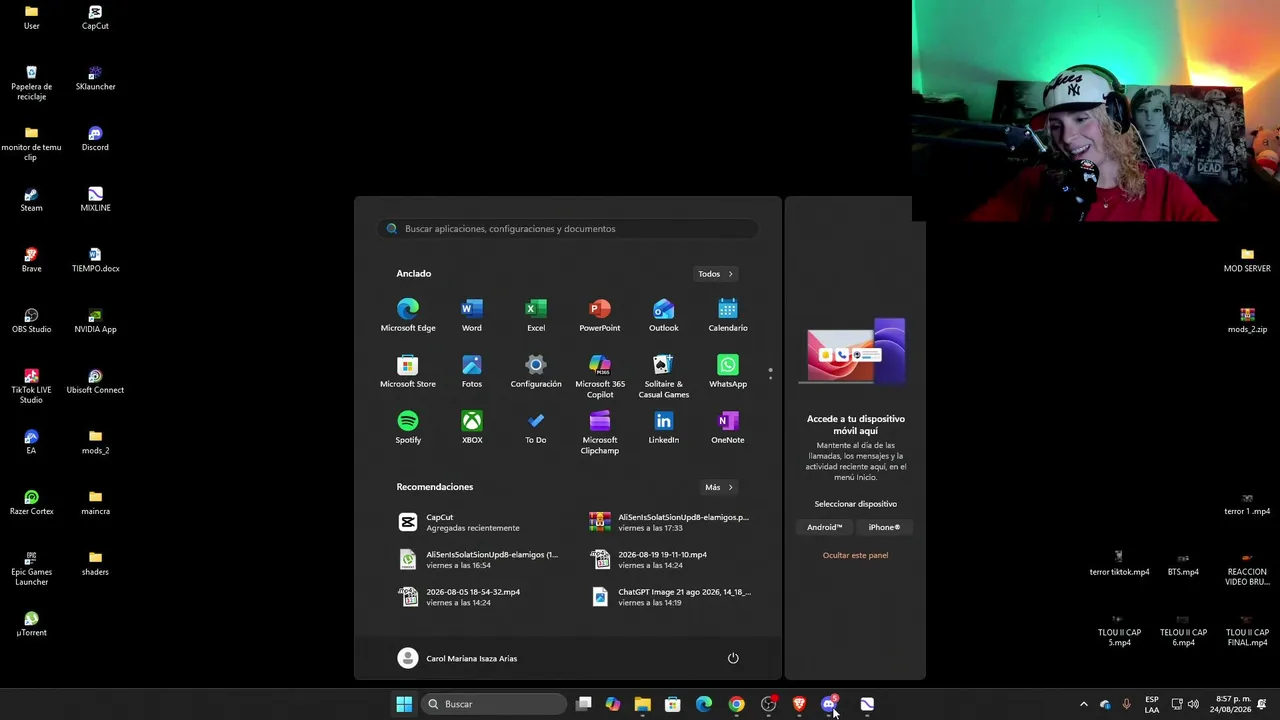The image size is (1280, 720).
Task: Select the µTorrent desktop shortcut
Action: coord(31,624)
